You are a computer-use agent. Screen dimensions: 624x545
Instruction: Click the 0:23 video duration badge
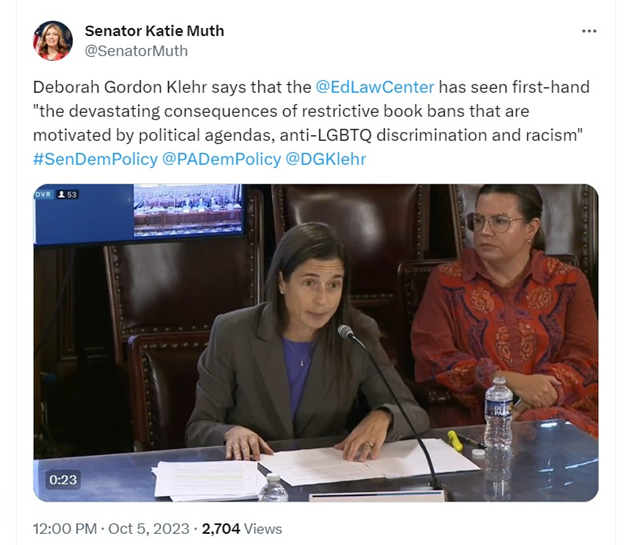(63, 480)
